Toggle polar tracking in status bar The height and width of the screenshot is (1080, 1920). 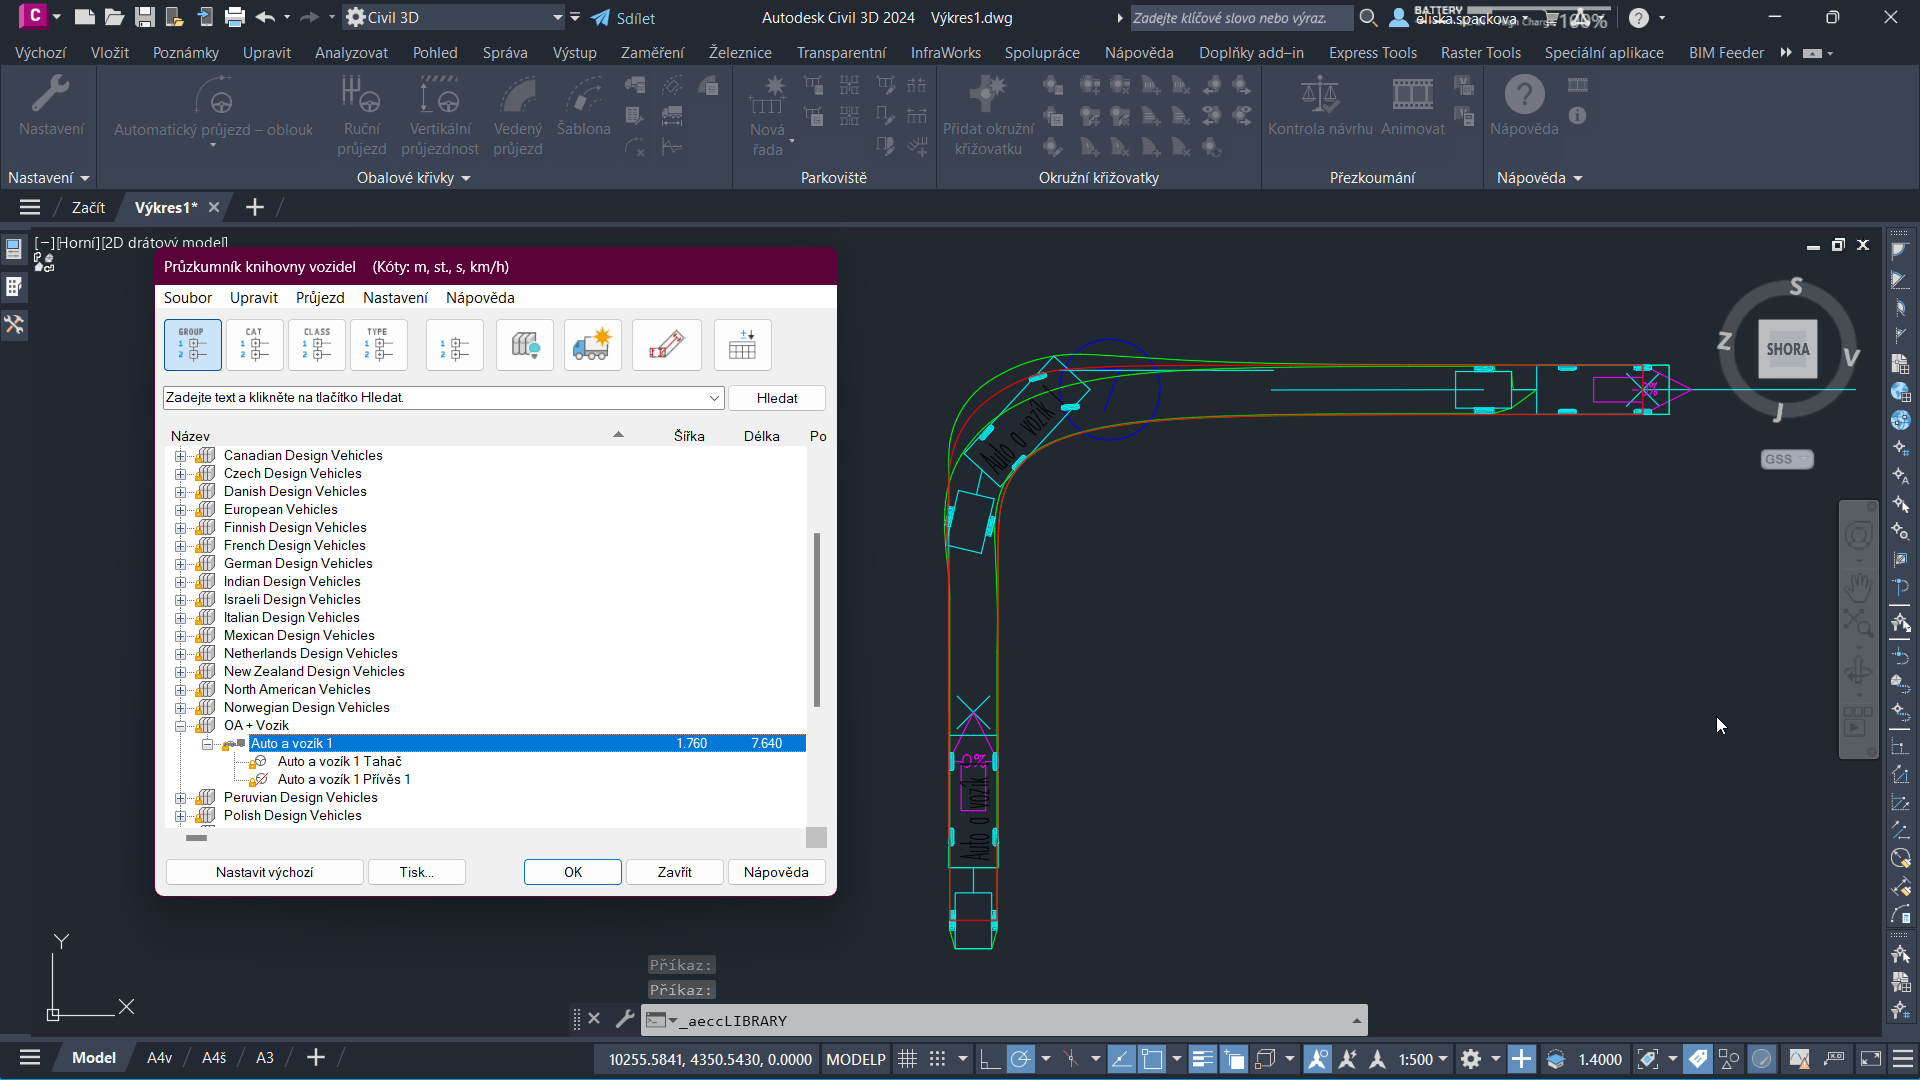point(1020,1059)
